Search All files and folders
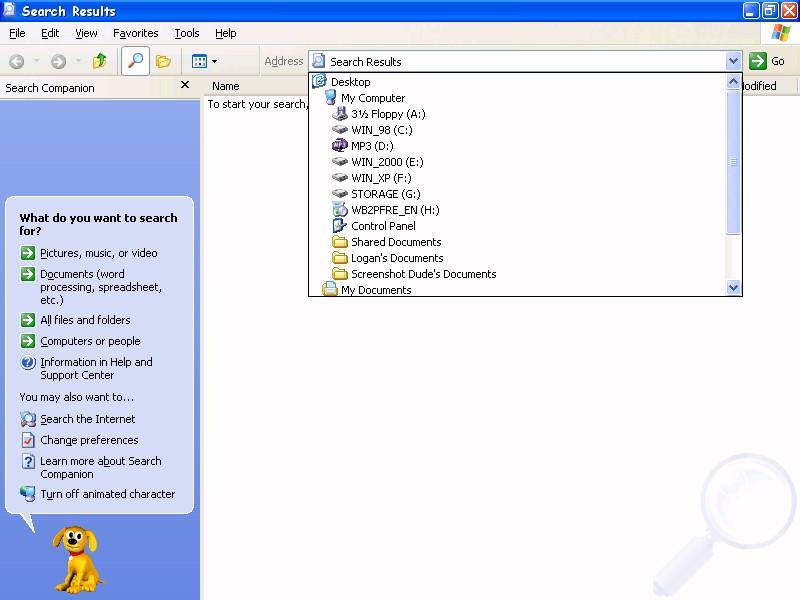The width and height of the screenshot is (800, 600). (85, 320)
